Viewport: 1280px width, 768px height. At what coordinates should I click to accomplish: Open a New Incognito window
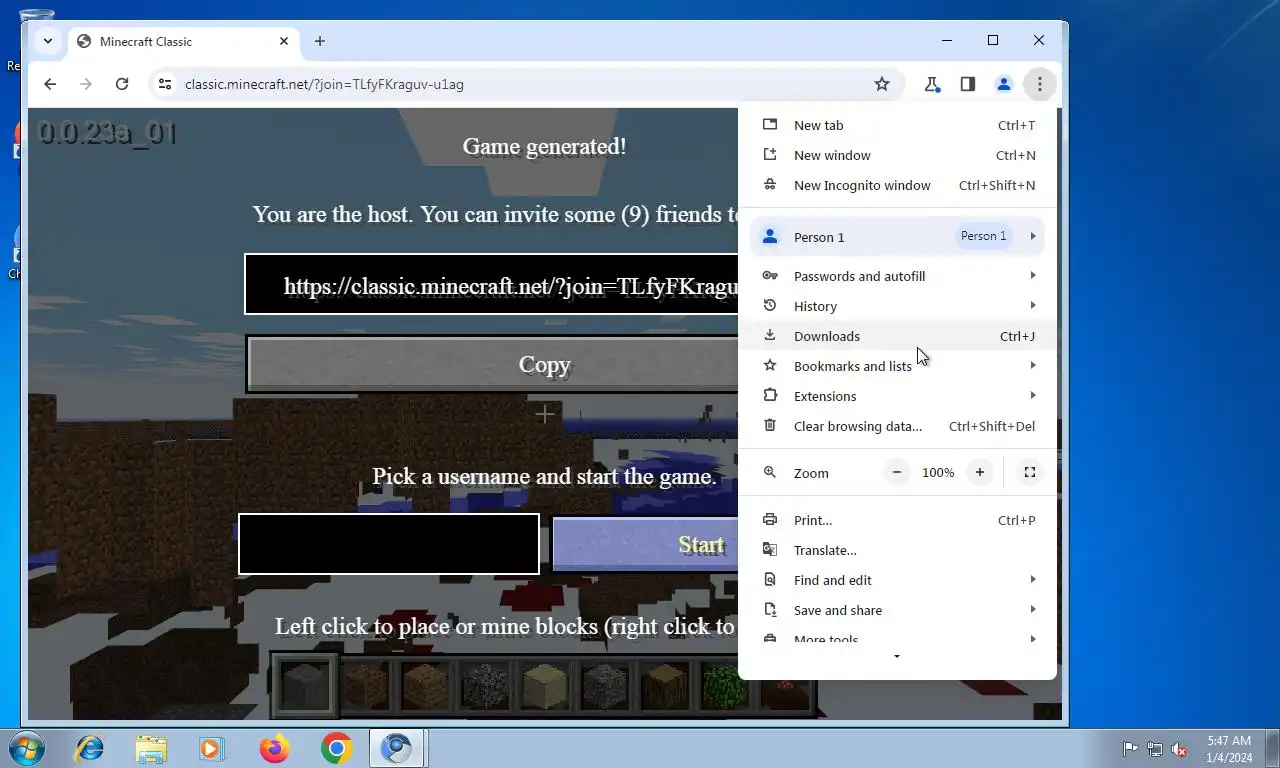click(897, 185)
